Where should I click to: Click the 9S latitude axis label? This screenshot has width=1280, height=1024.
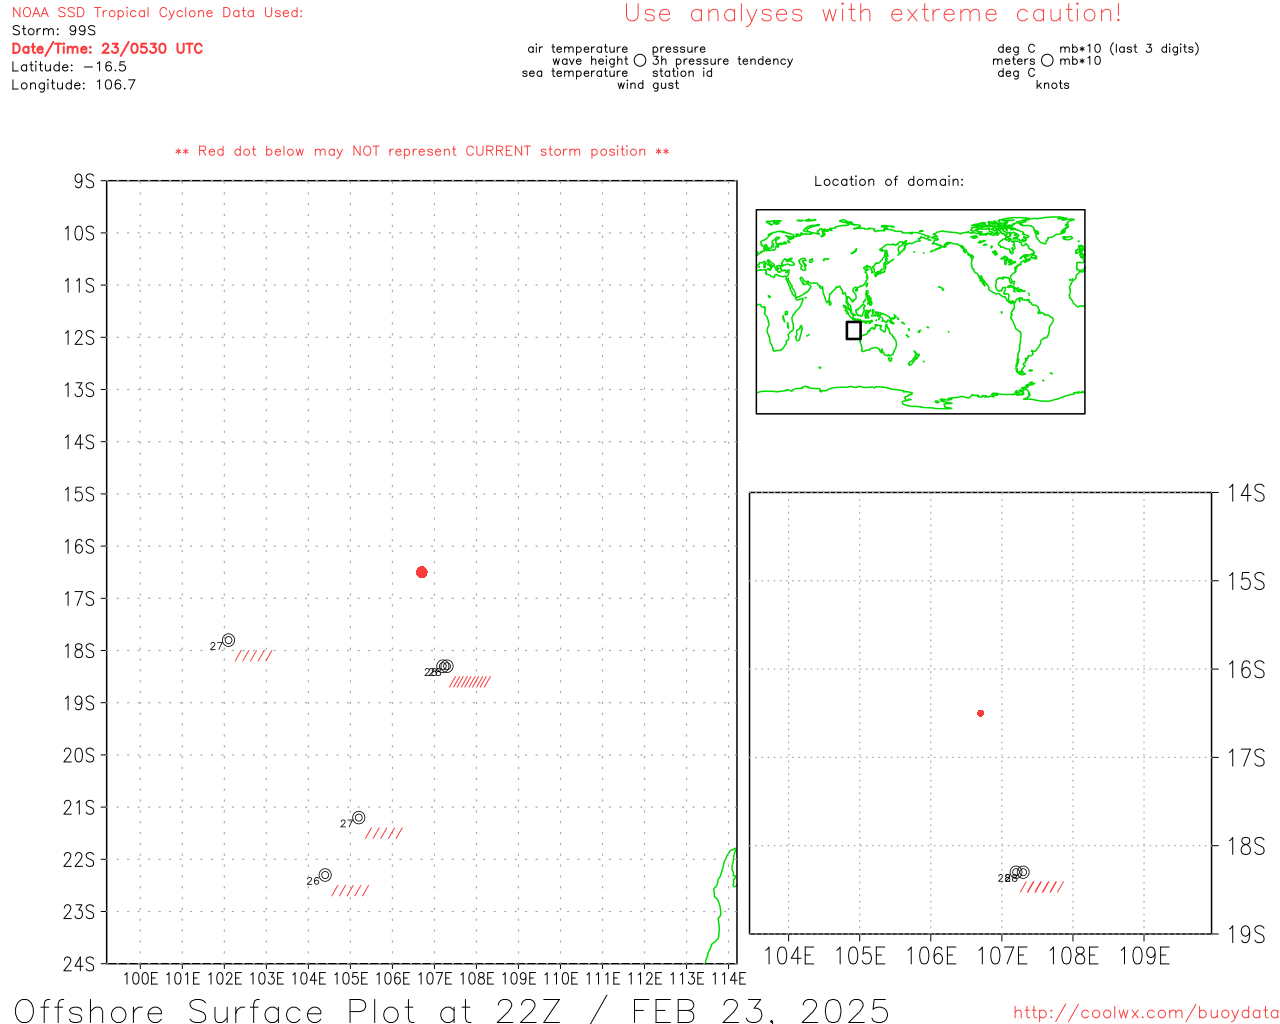pos(84,181)
